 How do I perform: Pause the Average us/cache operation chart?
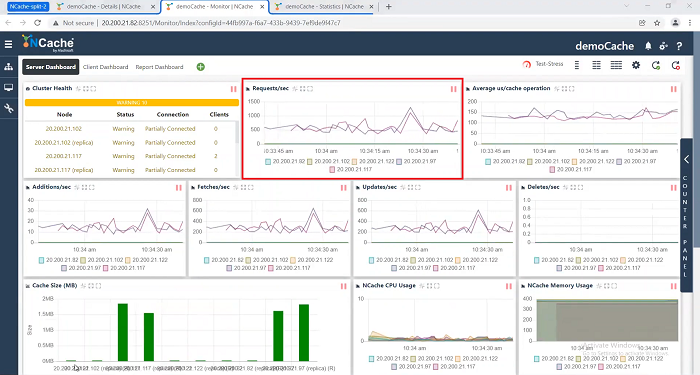673,89
